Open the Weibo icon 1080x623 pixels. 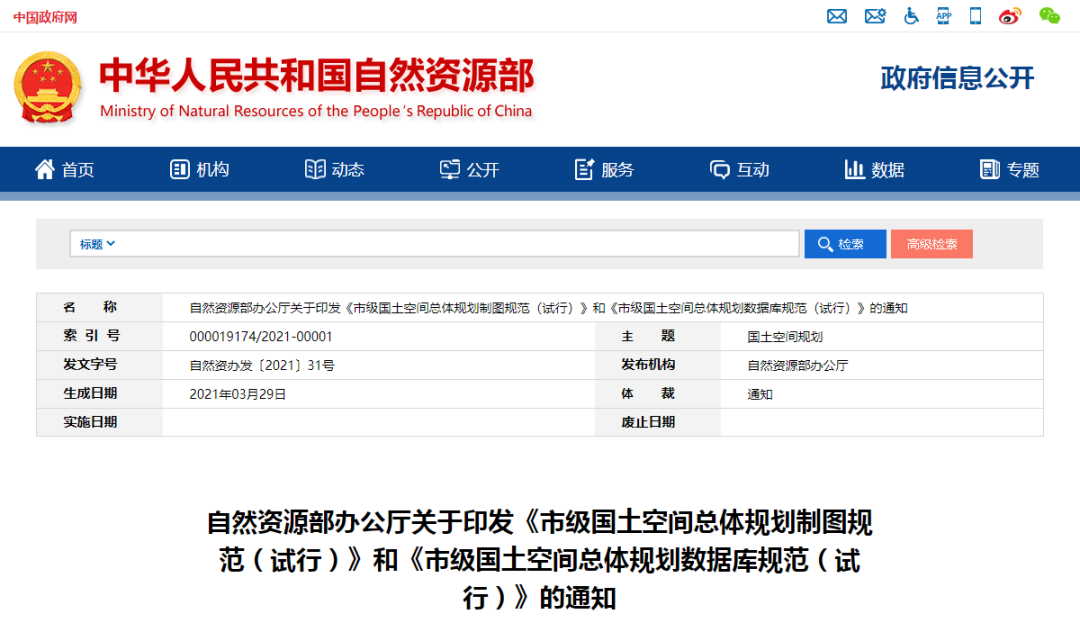click(x=1010, y=16)
